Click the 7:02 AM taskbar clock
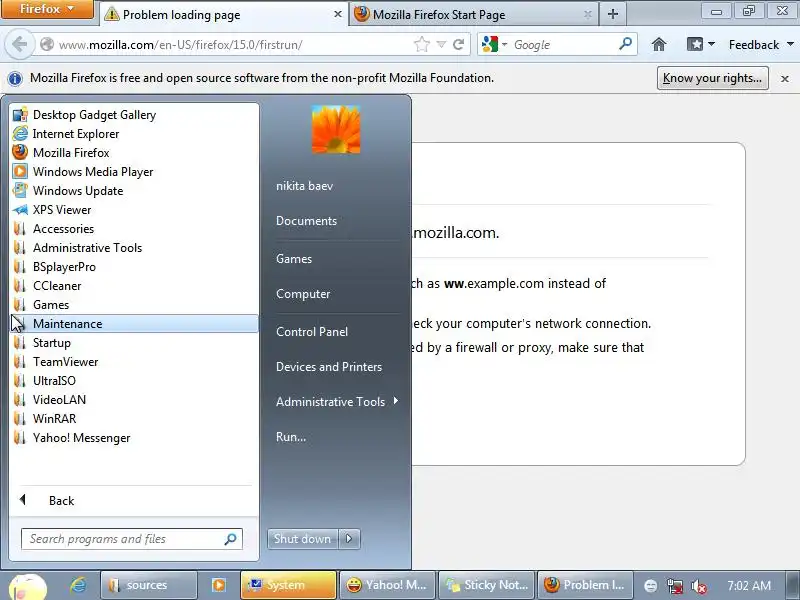 749,586
